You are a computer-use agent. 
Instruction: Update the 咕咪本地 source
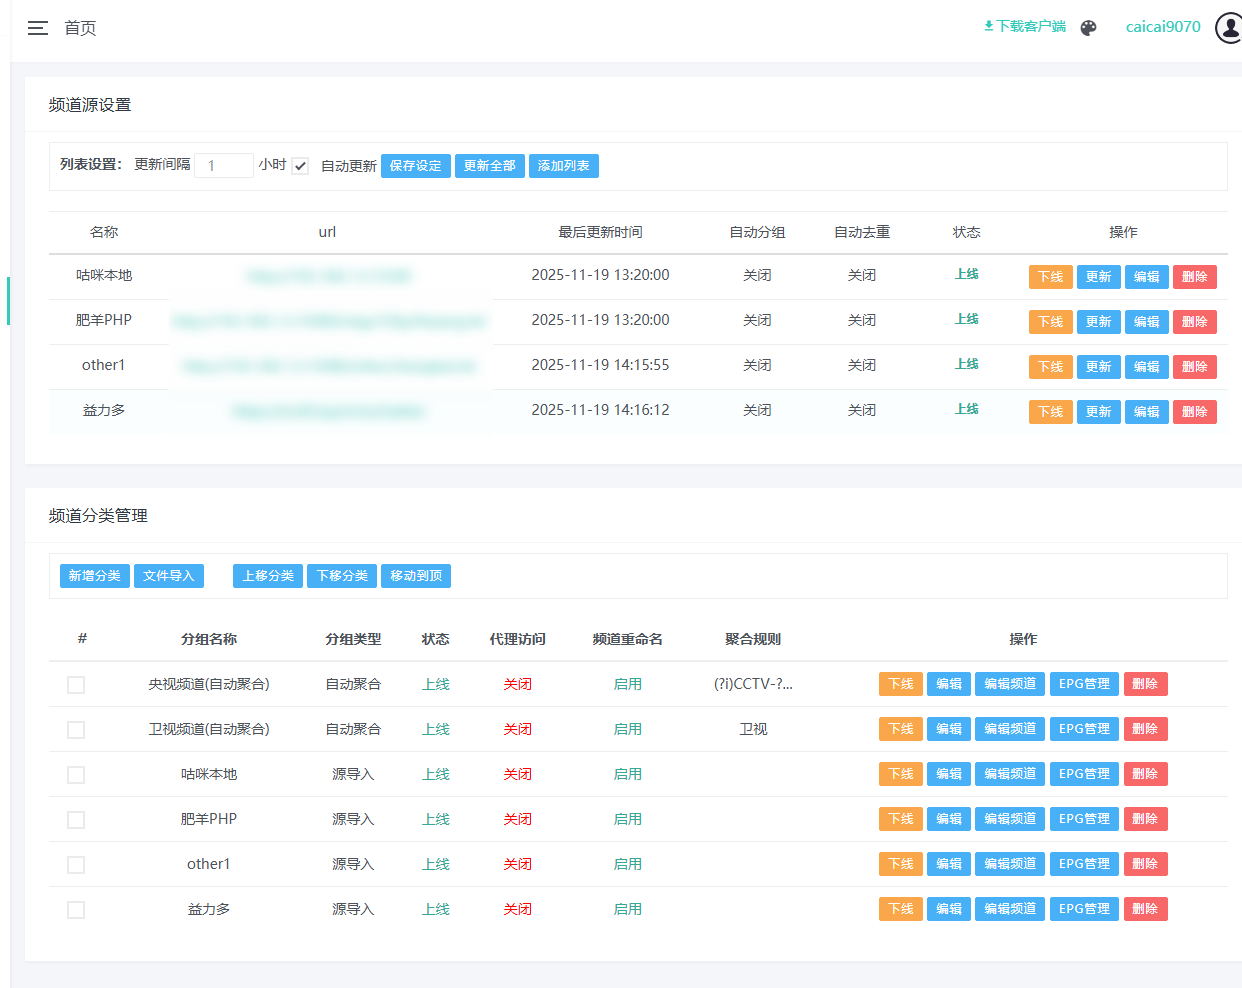(x=1099, y=277)
